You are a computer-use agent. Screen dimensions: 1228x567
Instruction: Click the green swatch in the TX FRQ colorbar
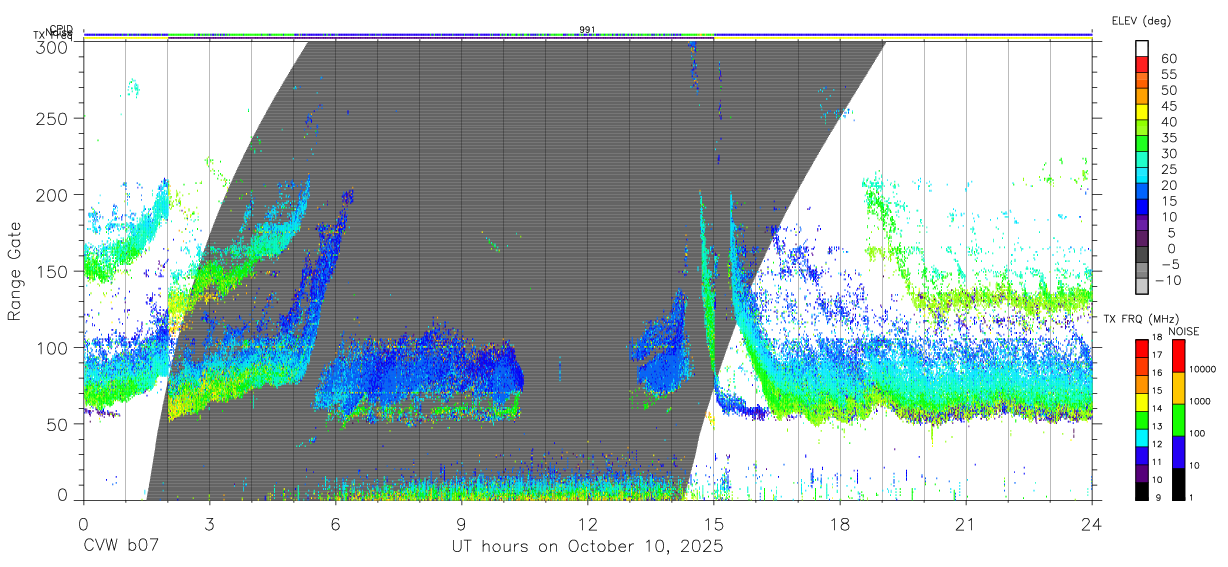(1142, 418)
